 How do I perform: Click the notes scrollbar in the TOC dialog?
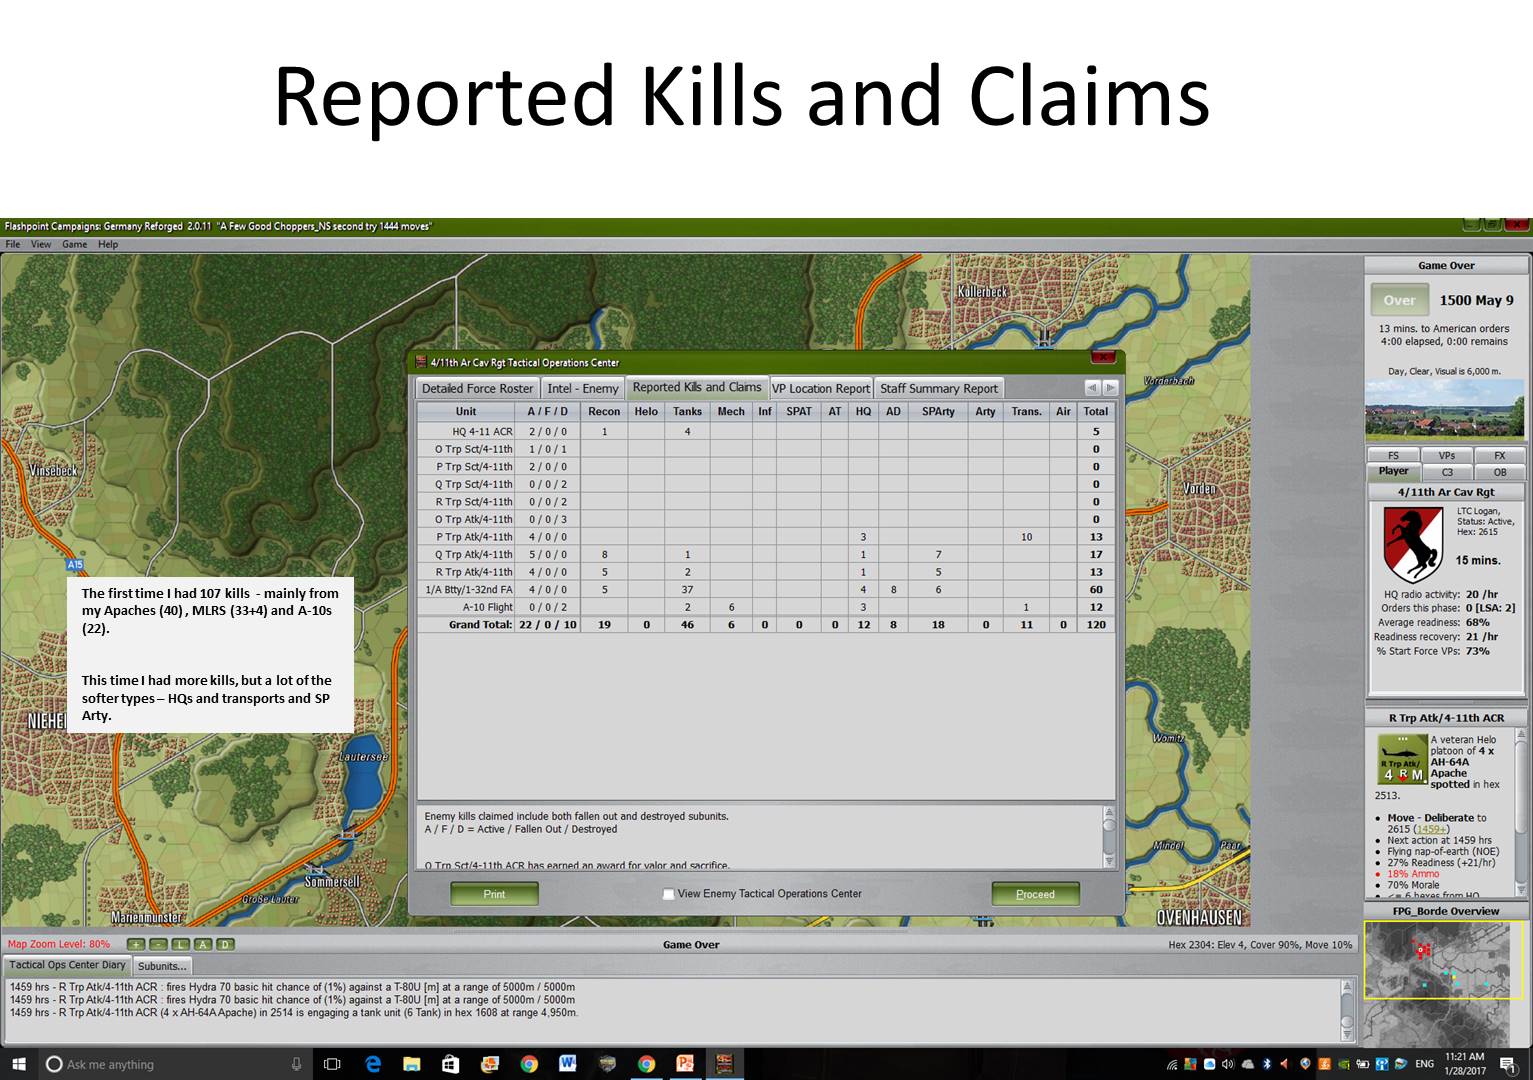coord(1108,836)
